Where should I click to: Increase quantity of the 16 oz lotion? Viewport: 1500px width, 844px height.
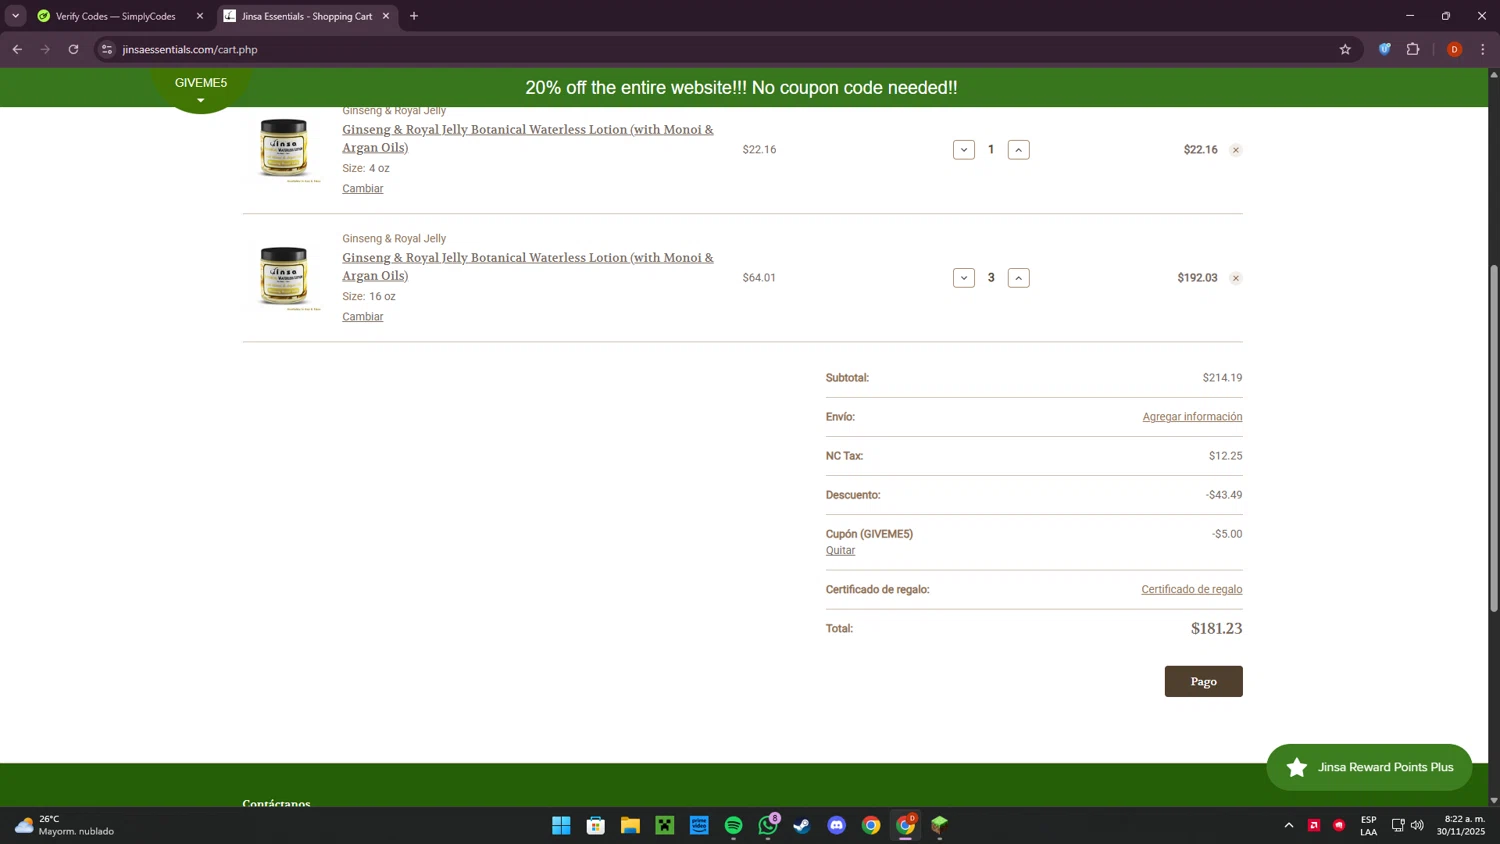(x=1019, y=278)
